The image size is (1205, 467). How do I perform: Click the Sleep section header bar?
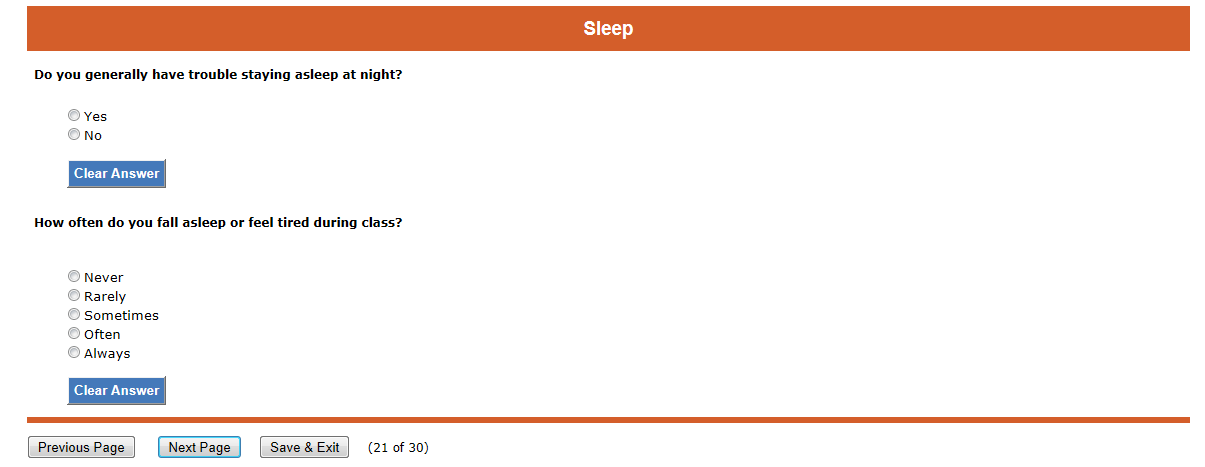[608, 29]
